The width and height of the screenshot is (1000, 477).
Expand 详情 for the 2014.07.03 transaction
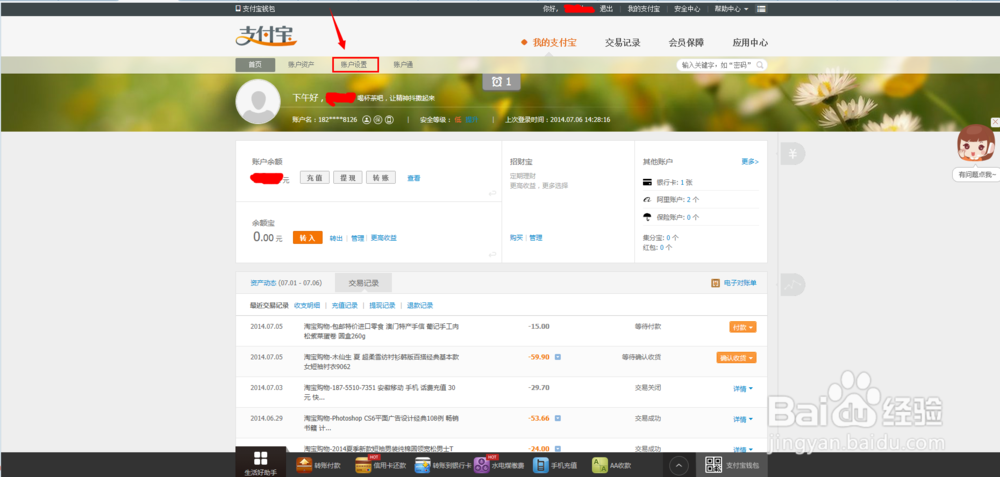coord(743,388)
